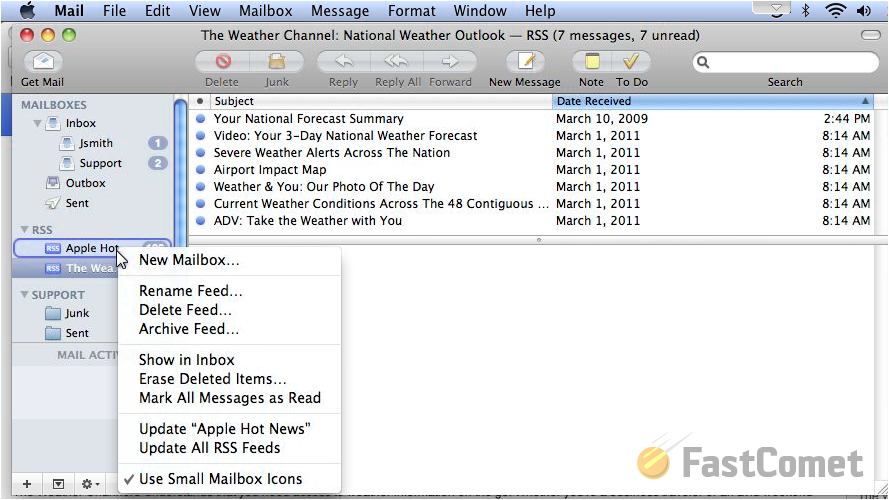Open the Mailbox menu in menu bar
The image size is (889, 500).
265,11
